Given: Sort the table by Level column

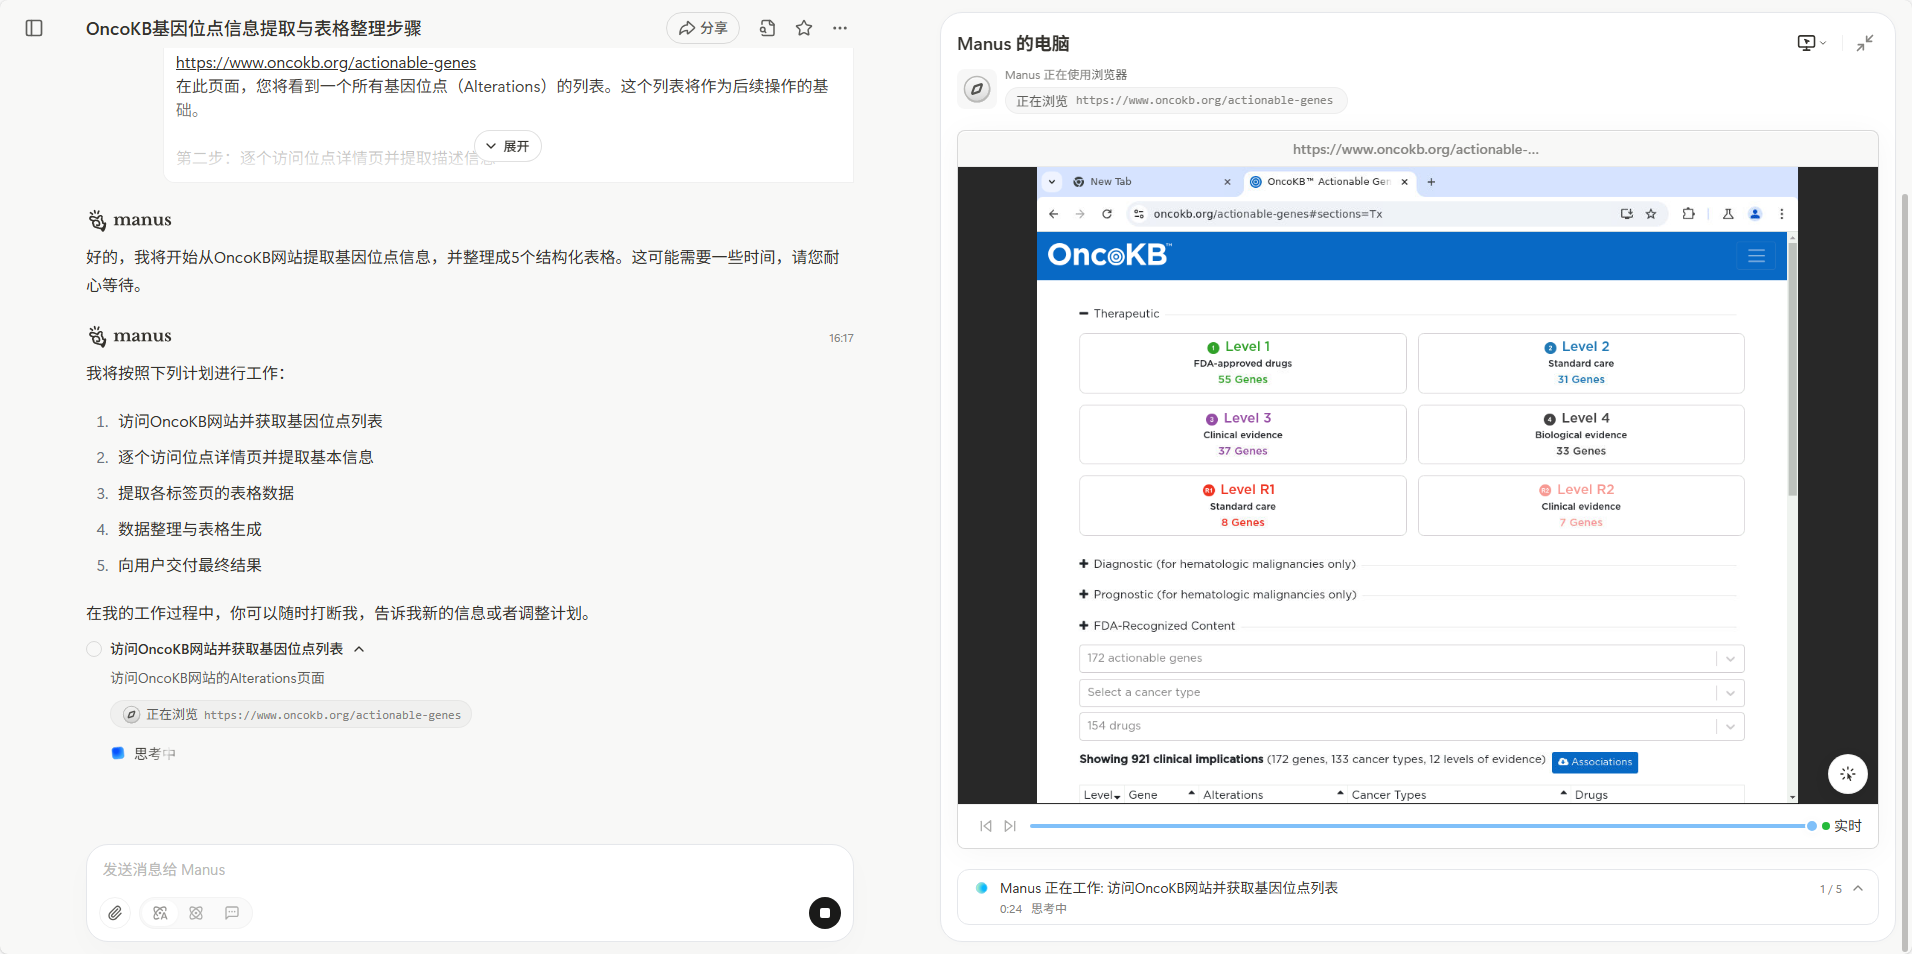Looking at the screenshot, I should (1102, 795).
